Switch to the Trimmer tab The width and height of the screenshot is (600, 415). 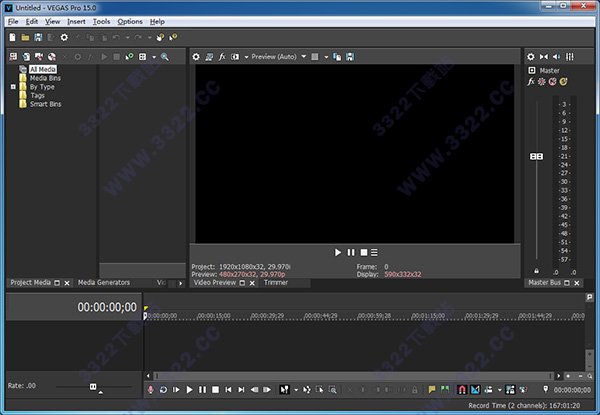pyautogui.click(x=277, y=283)
